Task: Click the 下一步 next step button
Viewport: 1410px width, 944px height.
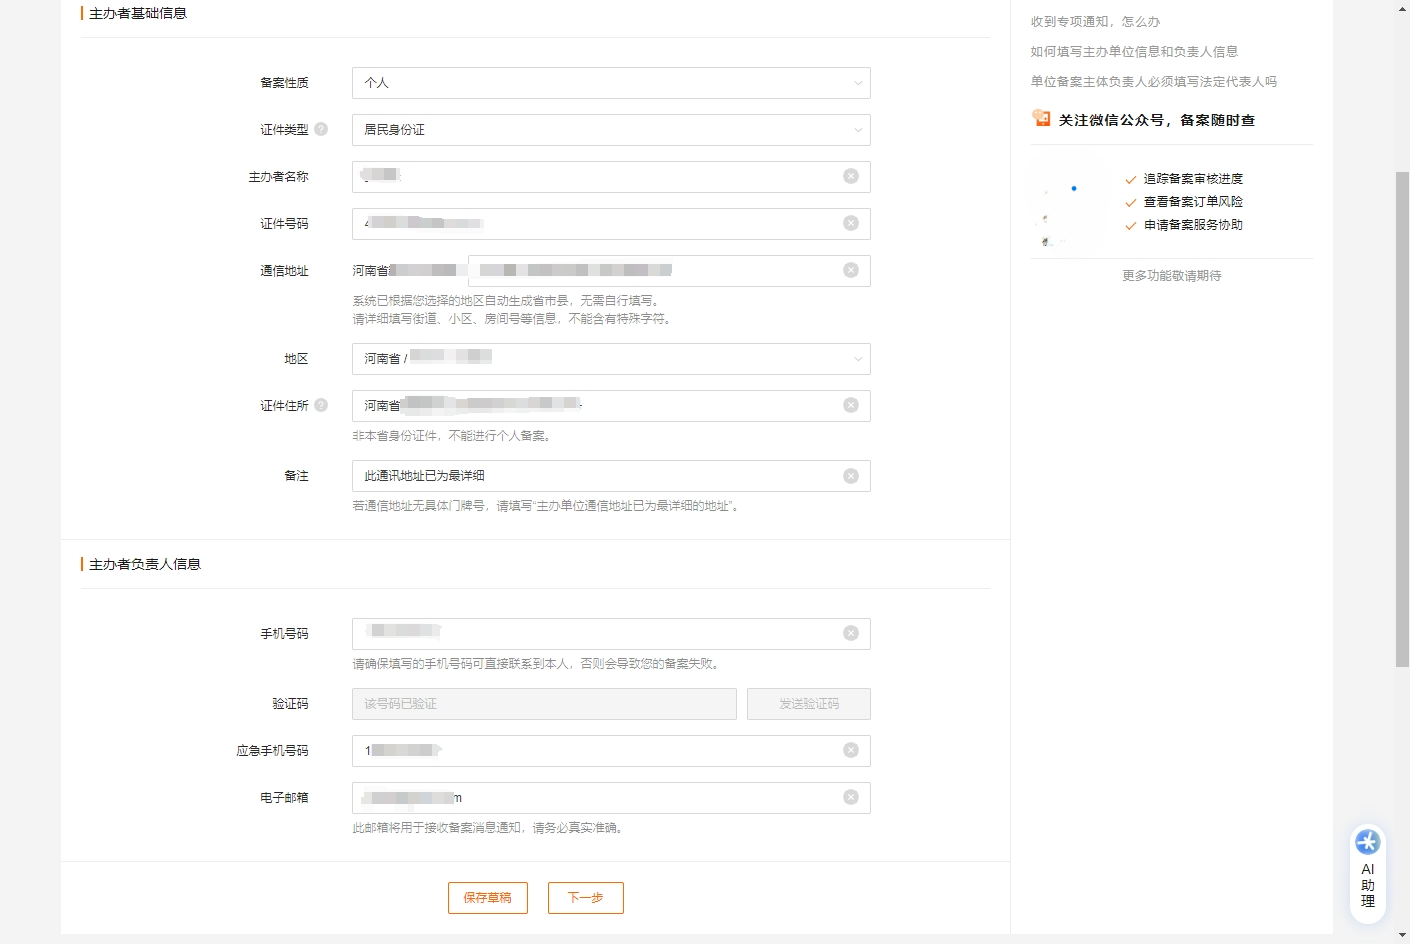Action: point(585,898)
